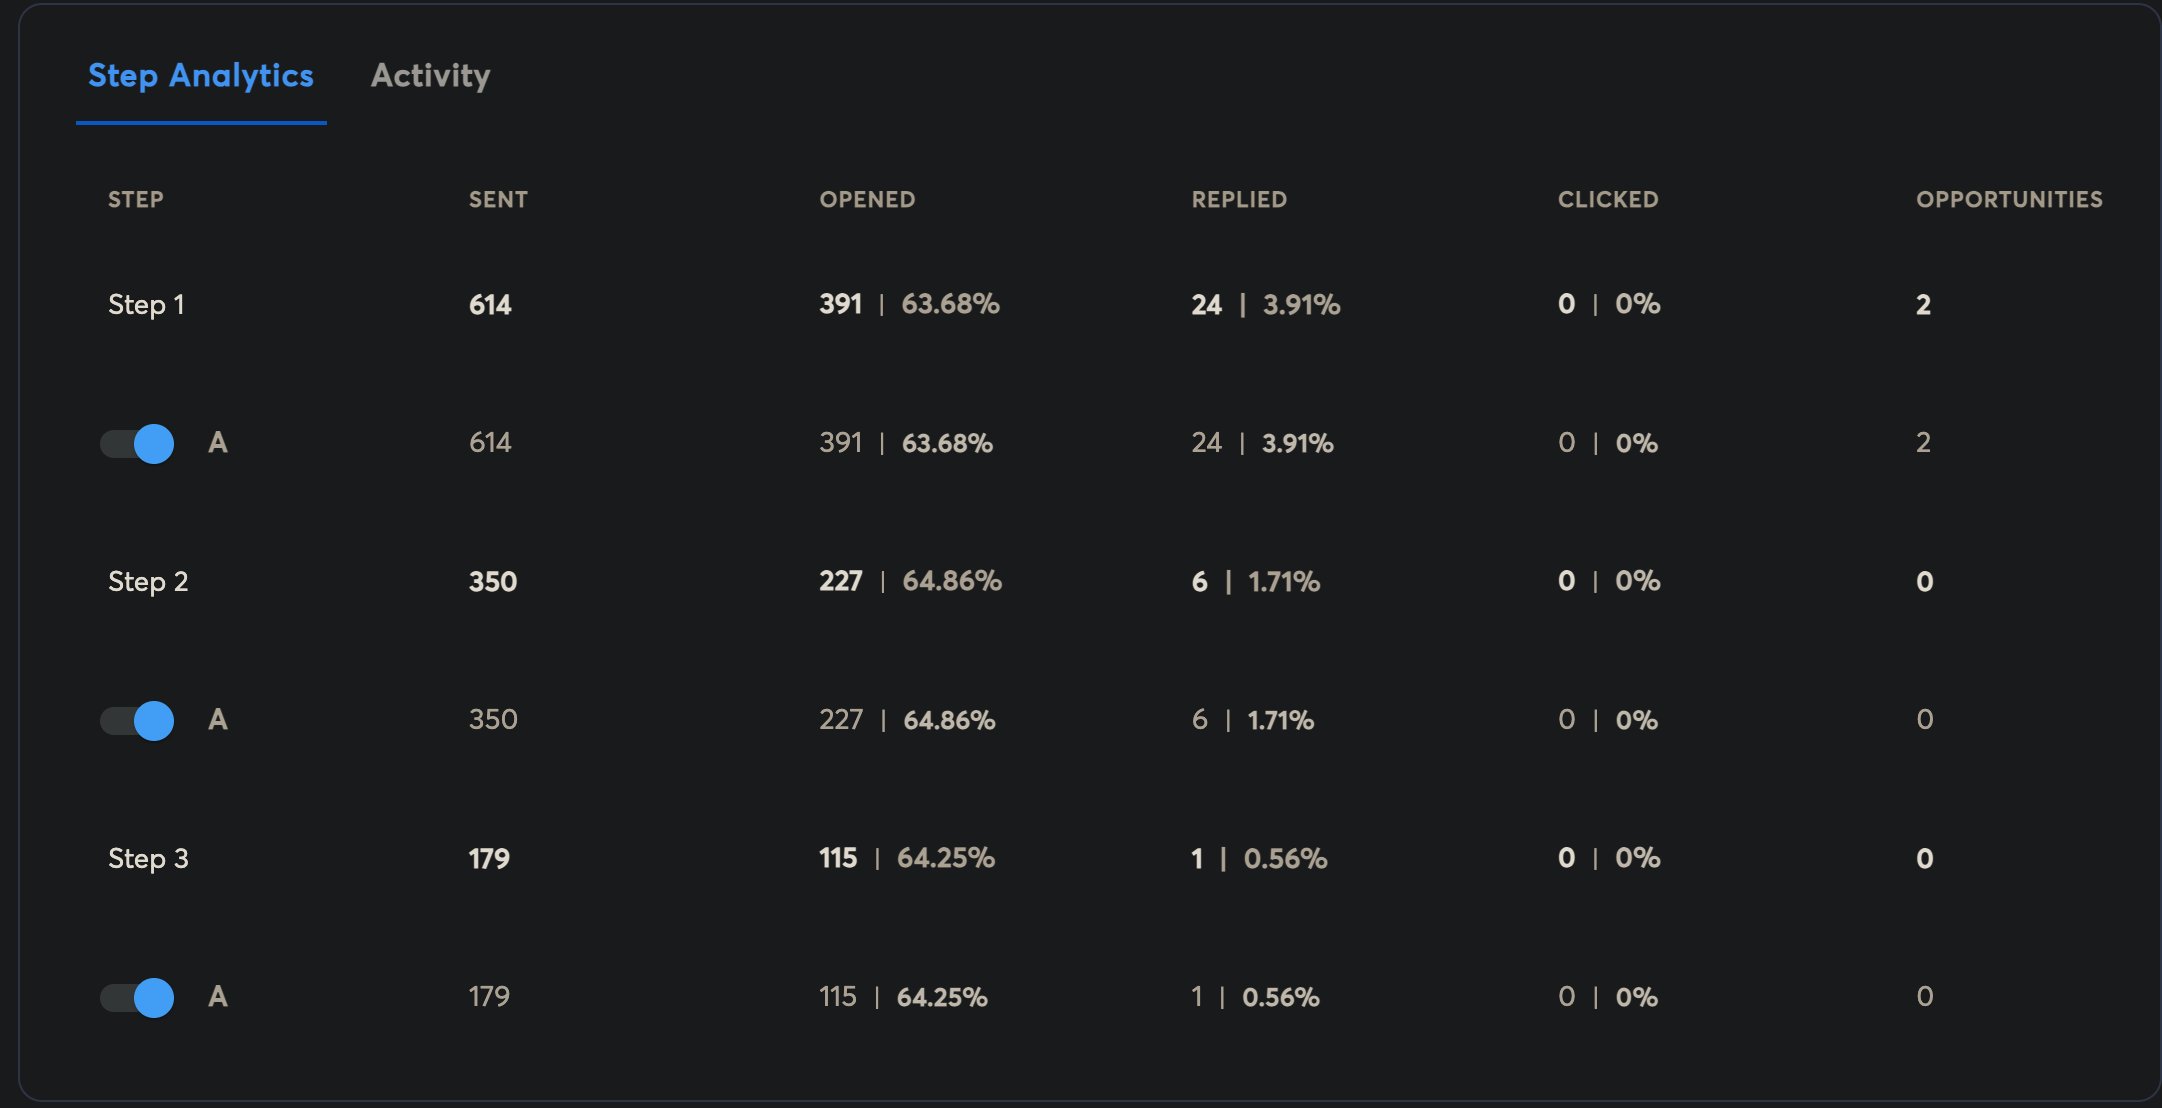The image size is (2162, 1108).
Task: Click the STEP column header
Action: 136,200
